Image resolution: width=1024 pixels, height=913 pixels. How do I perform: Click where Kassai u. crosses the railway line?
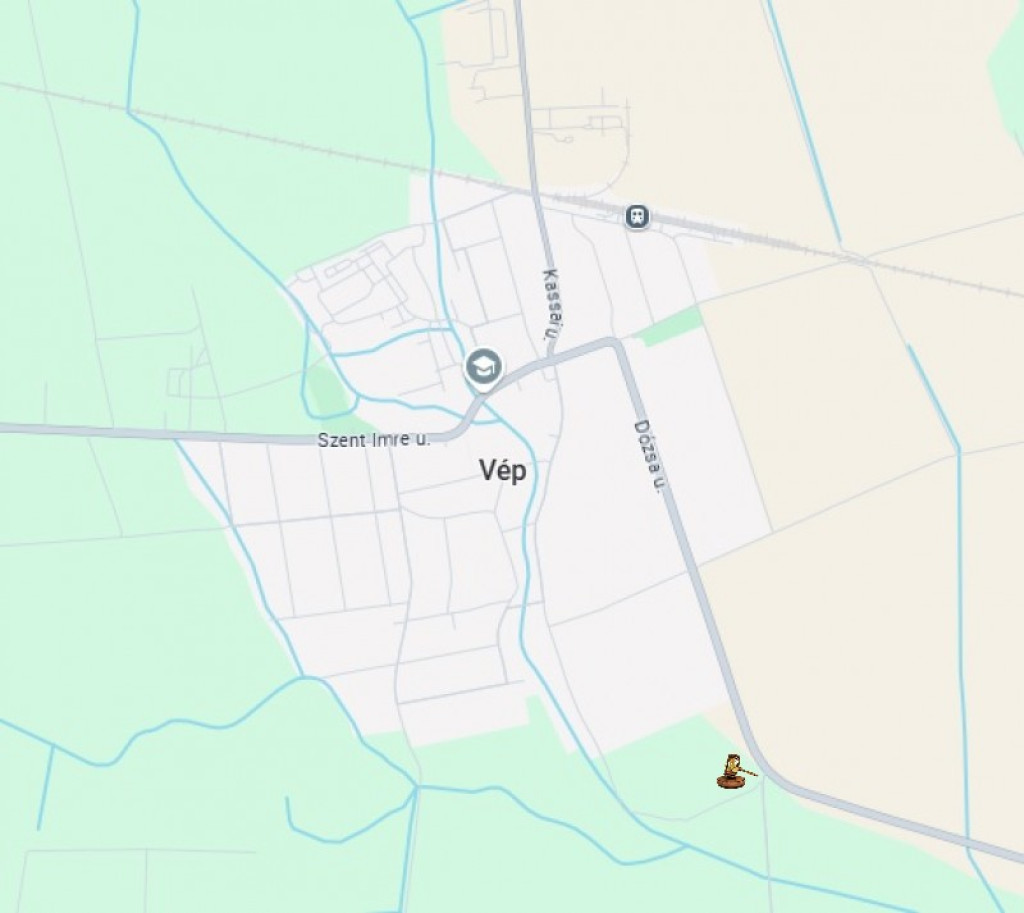(x=536, y=193)
